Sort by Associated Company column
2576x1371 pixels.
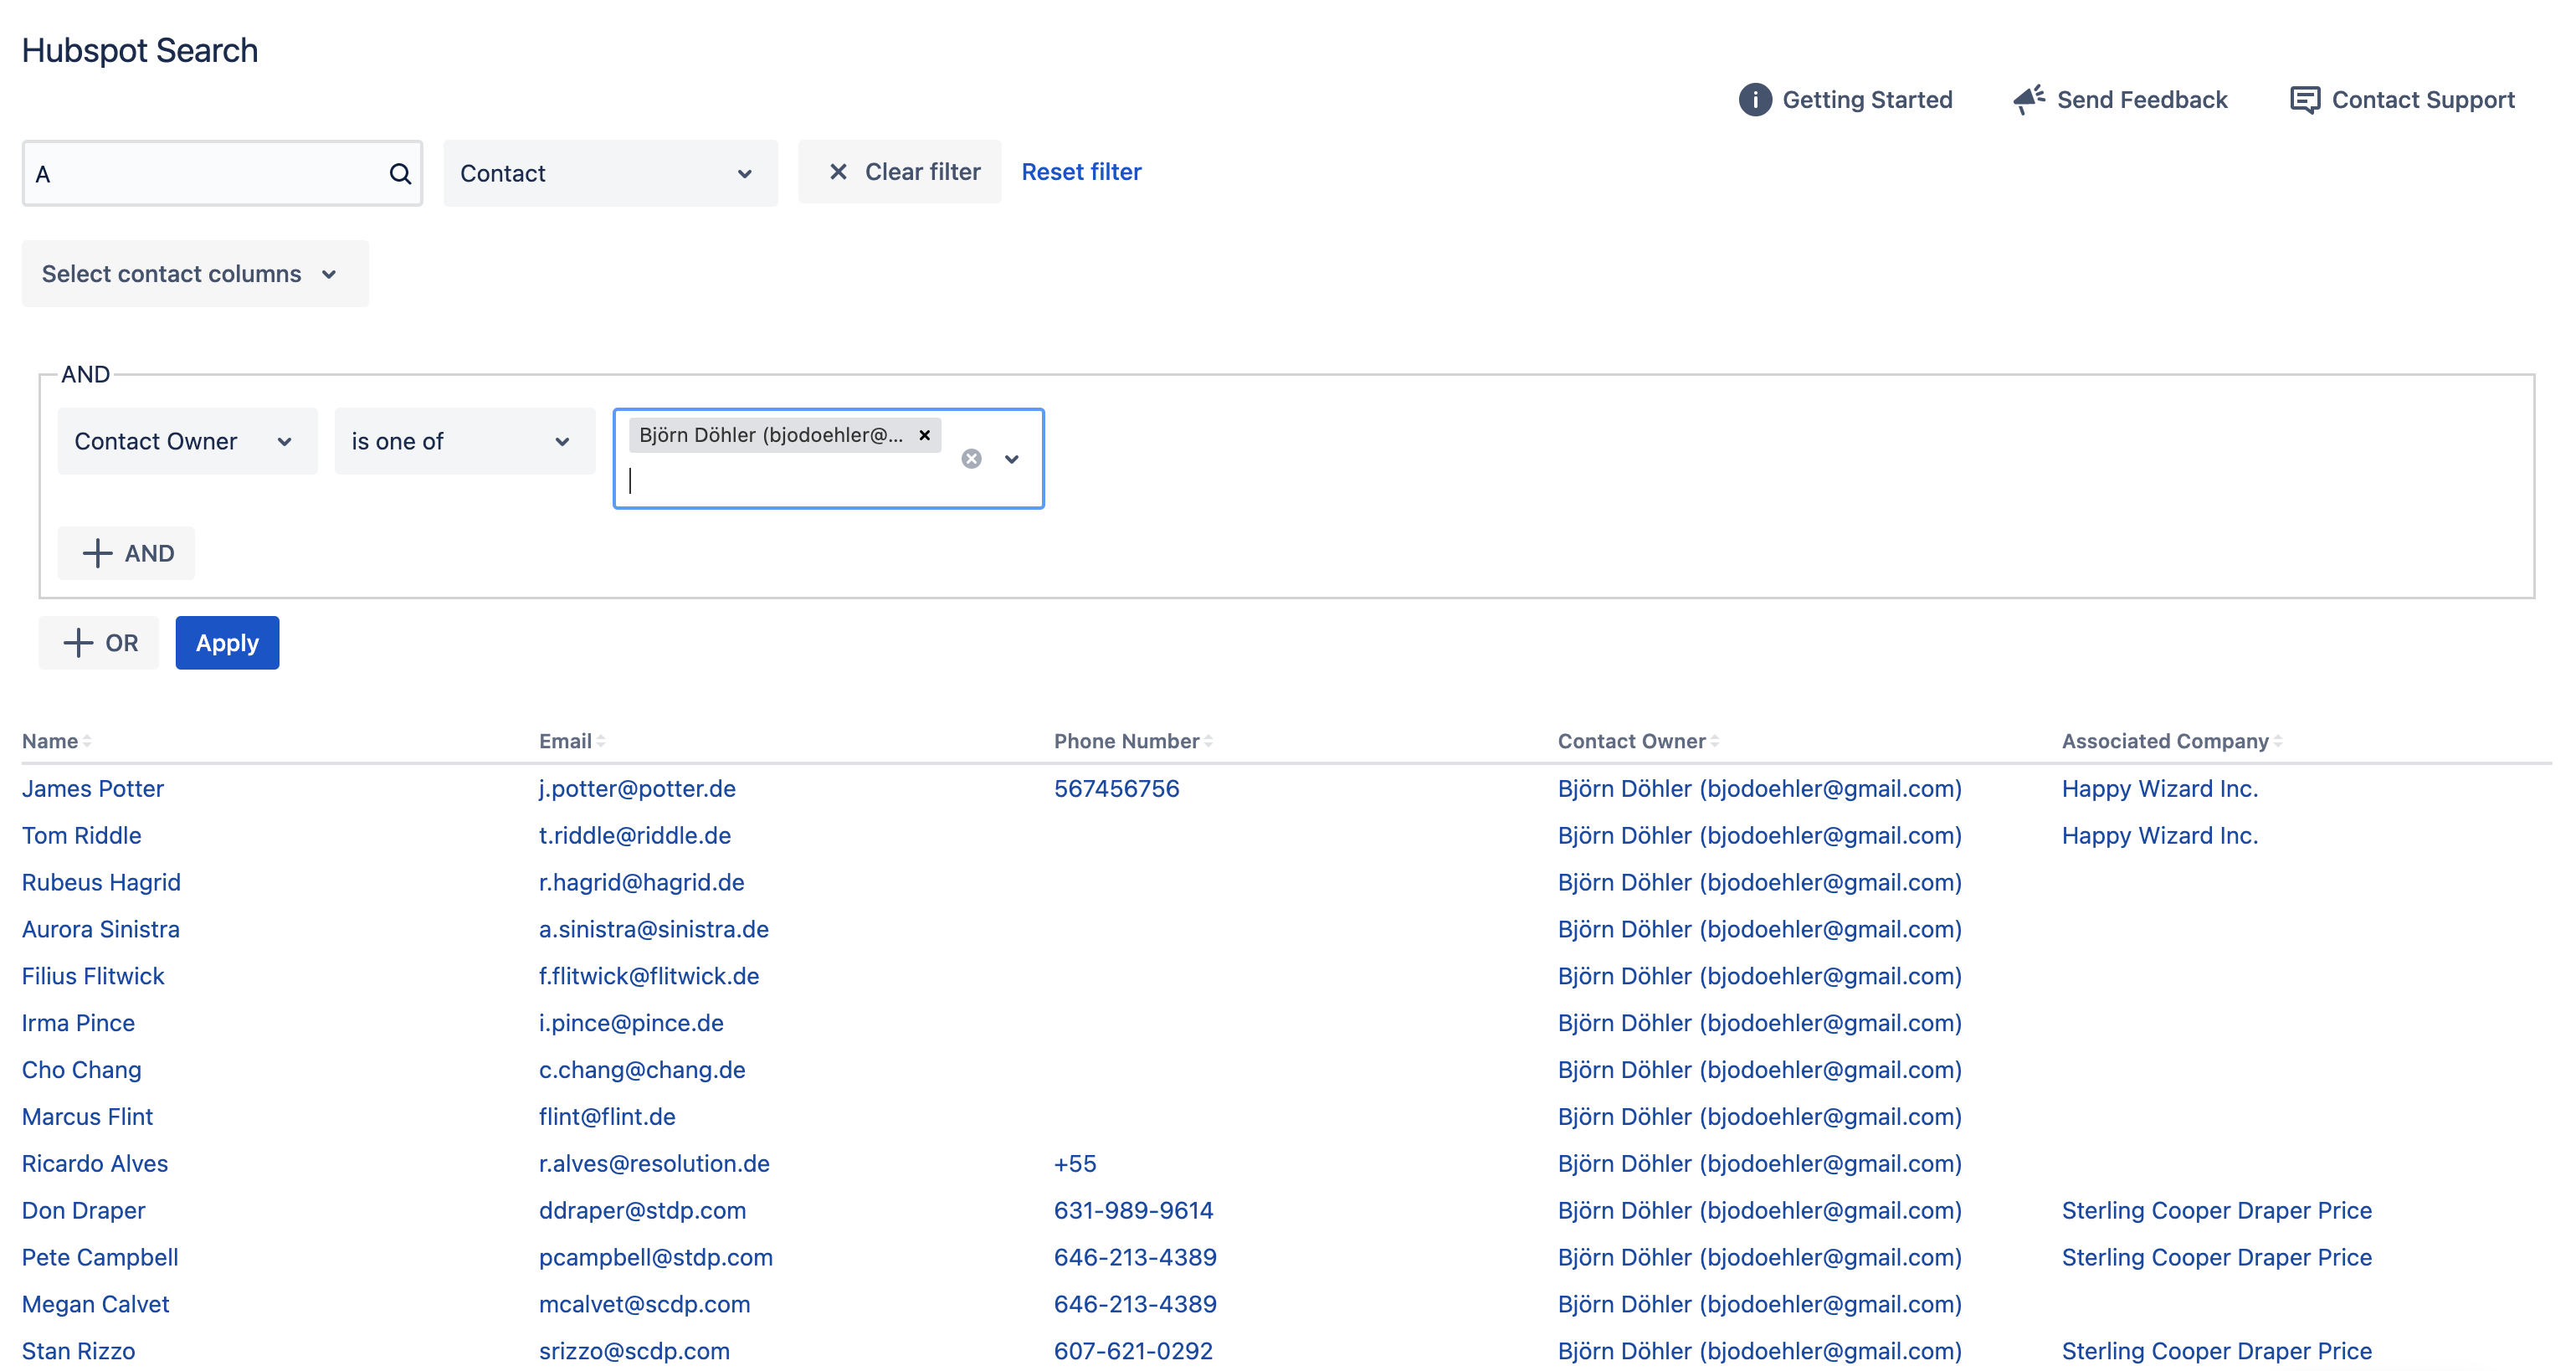click(2277, 741)
